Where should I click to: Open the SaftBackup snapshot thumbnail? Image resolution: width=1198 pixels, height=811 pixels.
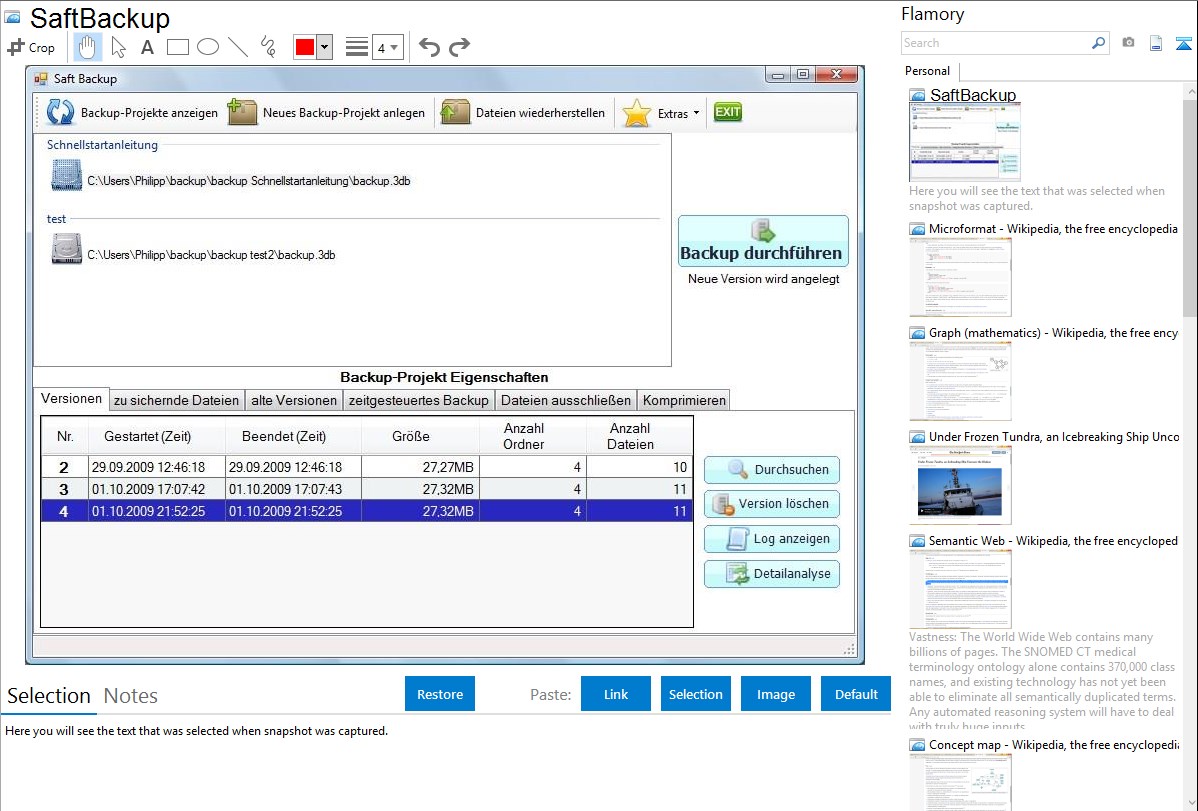coord(965,143)
